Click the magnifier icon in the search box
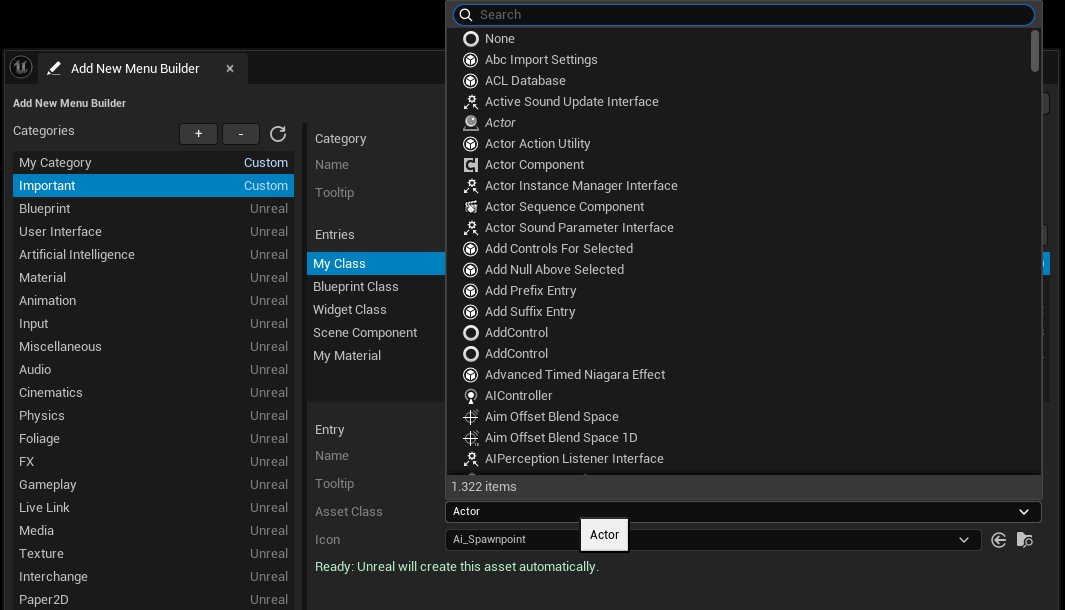Image resolution: width=1065 pixels, height=610 pixels. (466, 15)
